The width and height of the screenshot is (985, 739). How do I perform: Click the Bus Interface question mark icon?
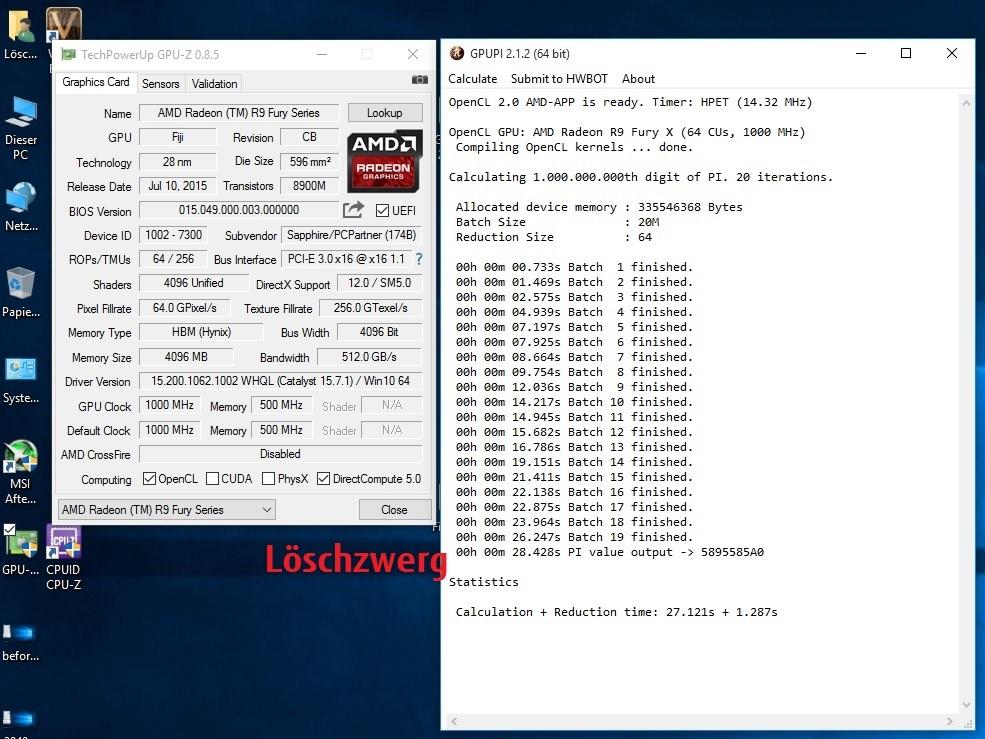tap(419, 259)
